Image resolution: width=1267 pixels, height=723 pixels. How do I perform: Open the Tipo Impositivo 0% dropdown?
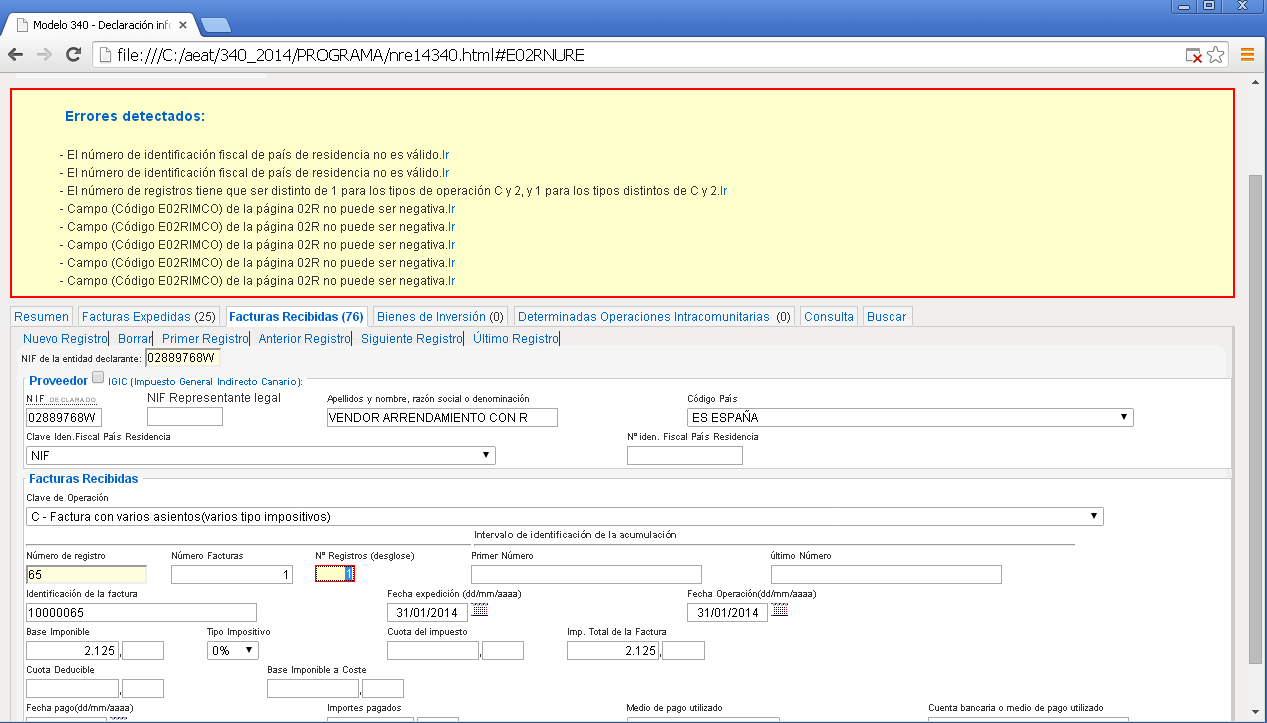[x=232, y=651]
